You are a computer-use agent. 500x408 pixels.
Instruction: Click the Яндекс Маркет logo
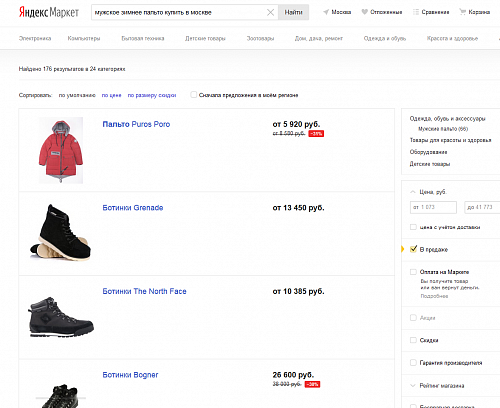tap(49, 12)
